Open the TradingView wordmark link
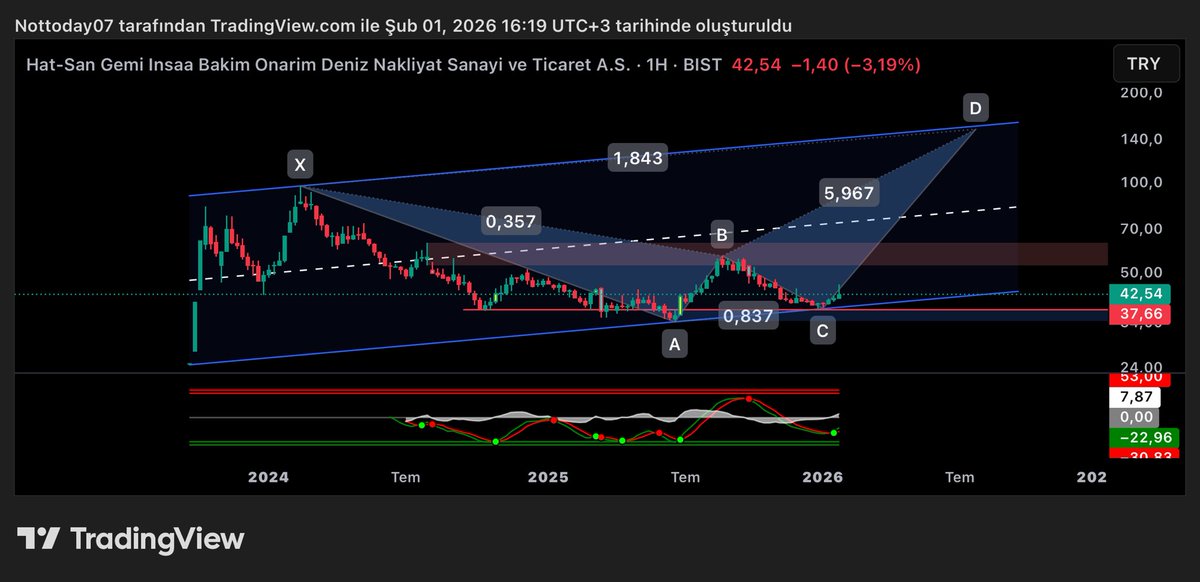This screenshot has height=582, width=1200. click(x=157, y=539)
